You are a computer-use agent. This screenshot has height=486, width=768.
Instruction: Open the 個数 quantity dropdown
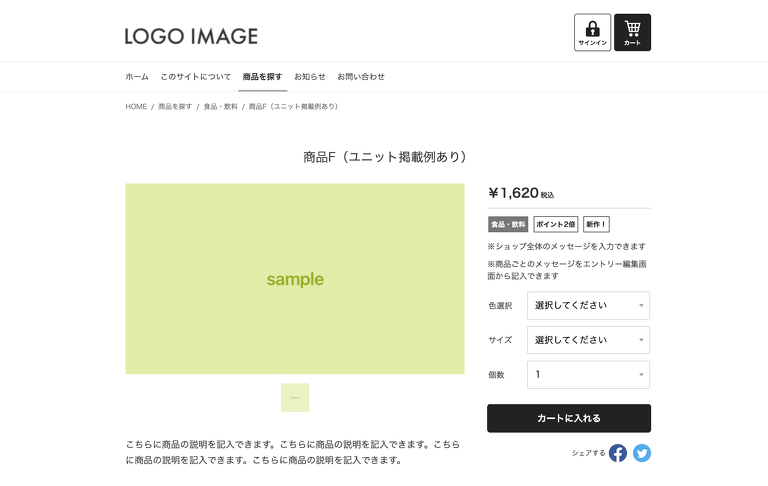[x=588, y=375]
